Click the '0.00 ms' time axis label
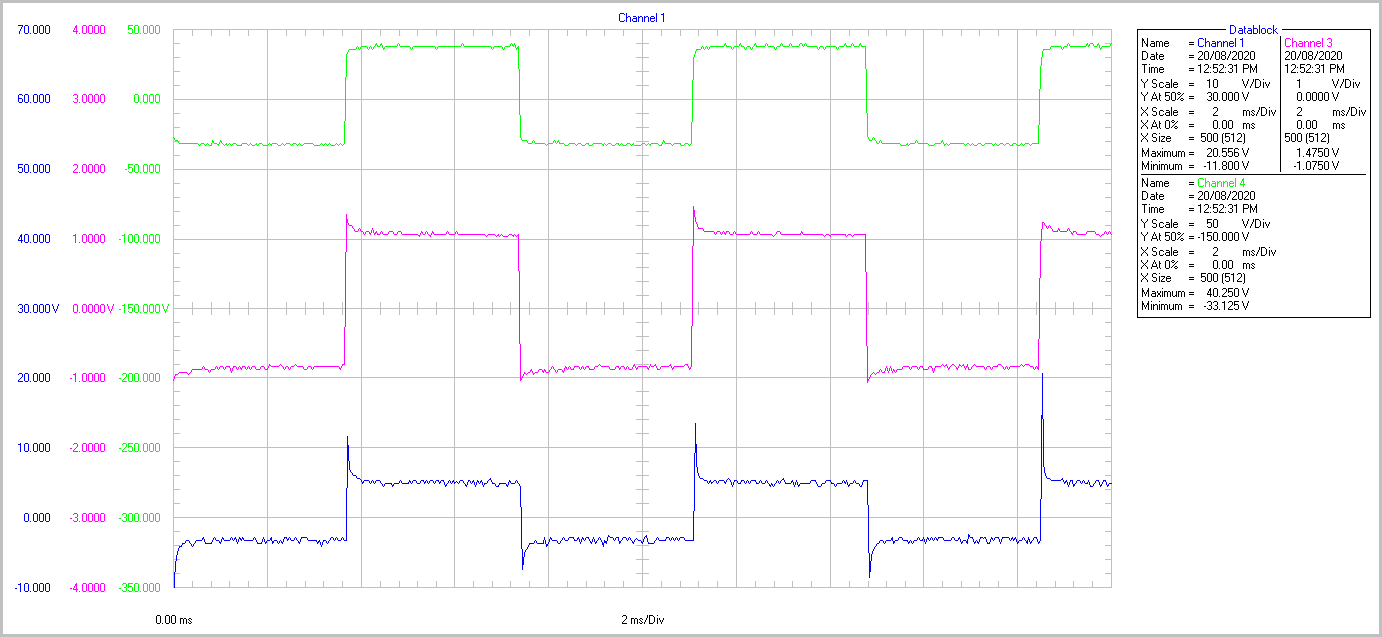 [x=174, y=620]
